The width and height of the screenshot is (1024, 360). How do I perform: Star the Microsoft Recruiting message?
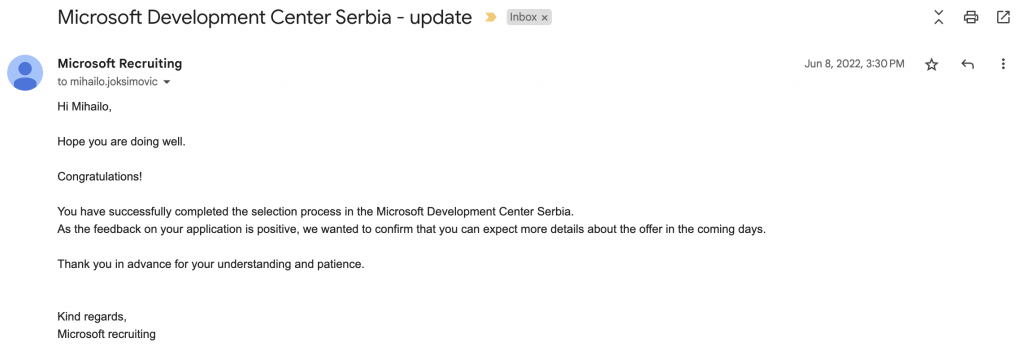point(931,64)
